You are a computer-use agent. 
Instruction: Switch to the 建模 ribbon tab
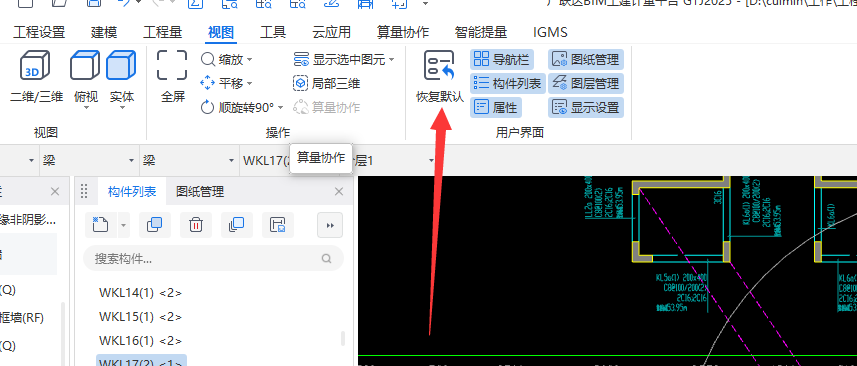tap(104, 32)
